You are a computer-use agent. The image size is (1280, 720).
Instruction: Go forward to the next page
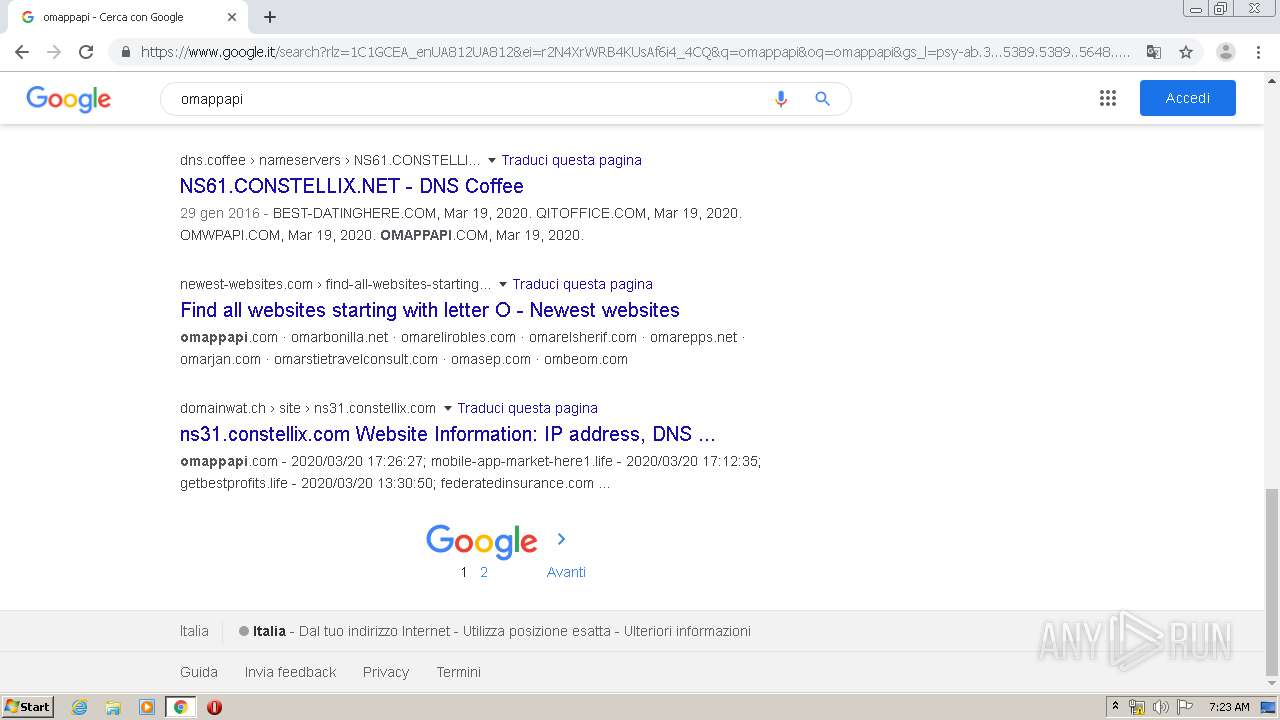click(54, 52)
